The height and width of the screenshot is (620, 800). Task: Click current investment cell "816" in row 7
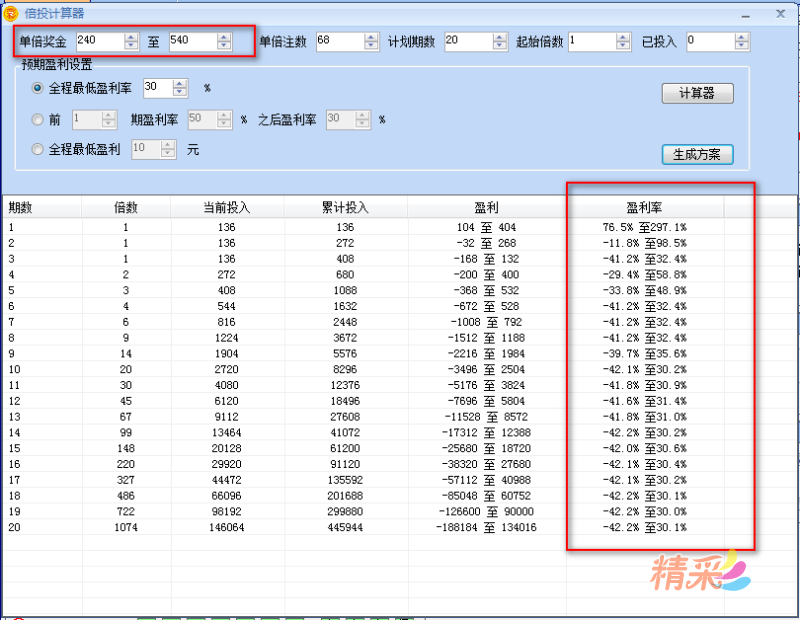point(227,322)
